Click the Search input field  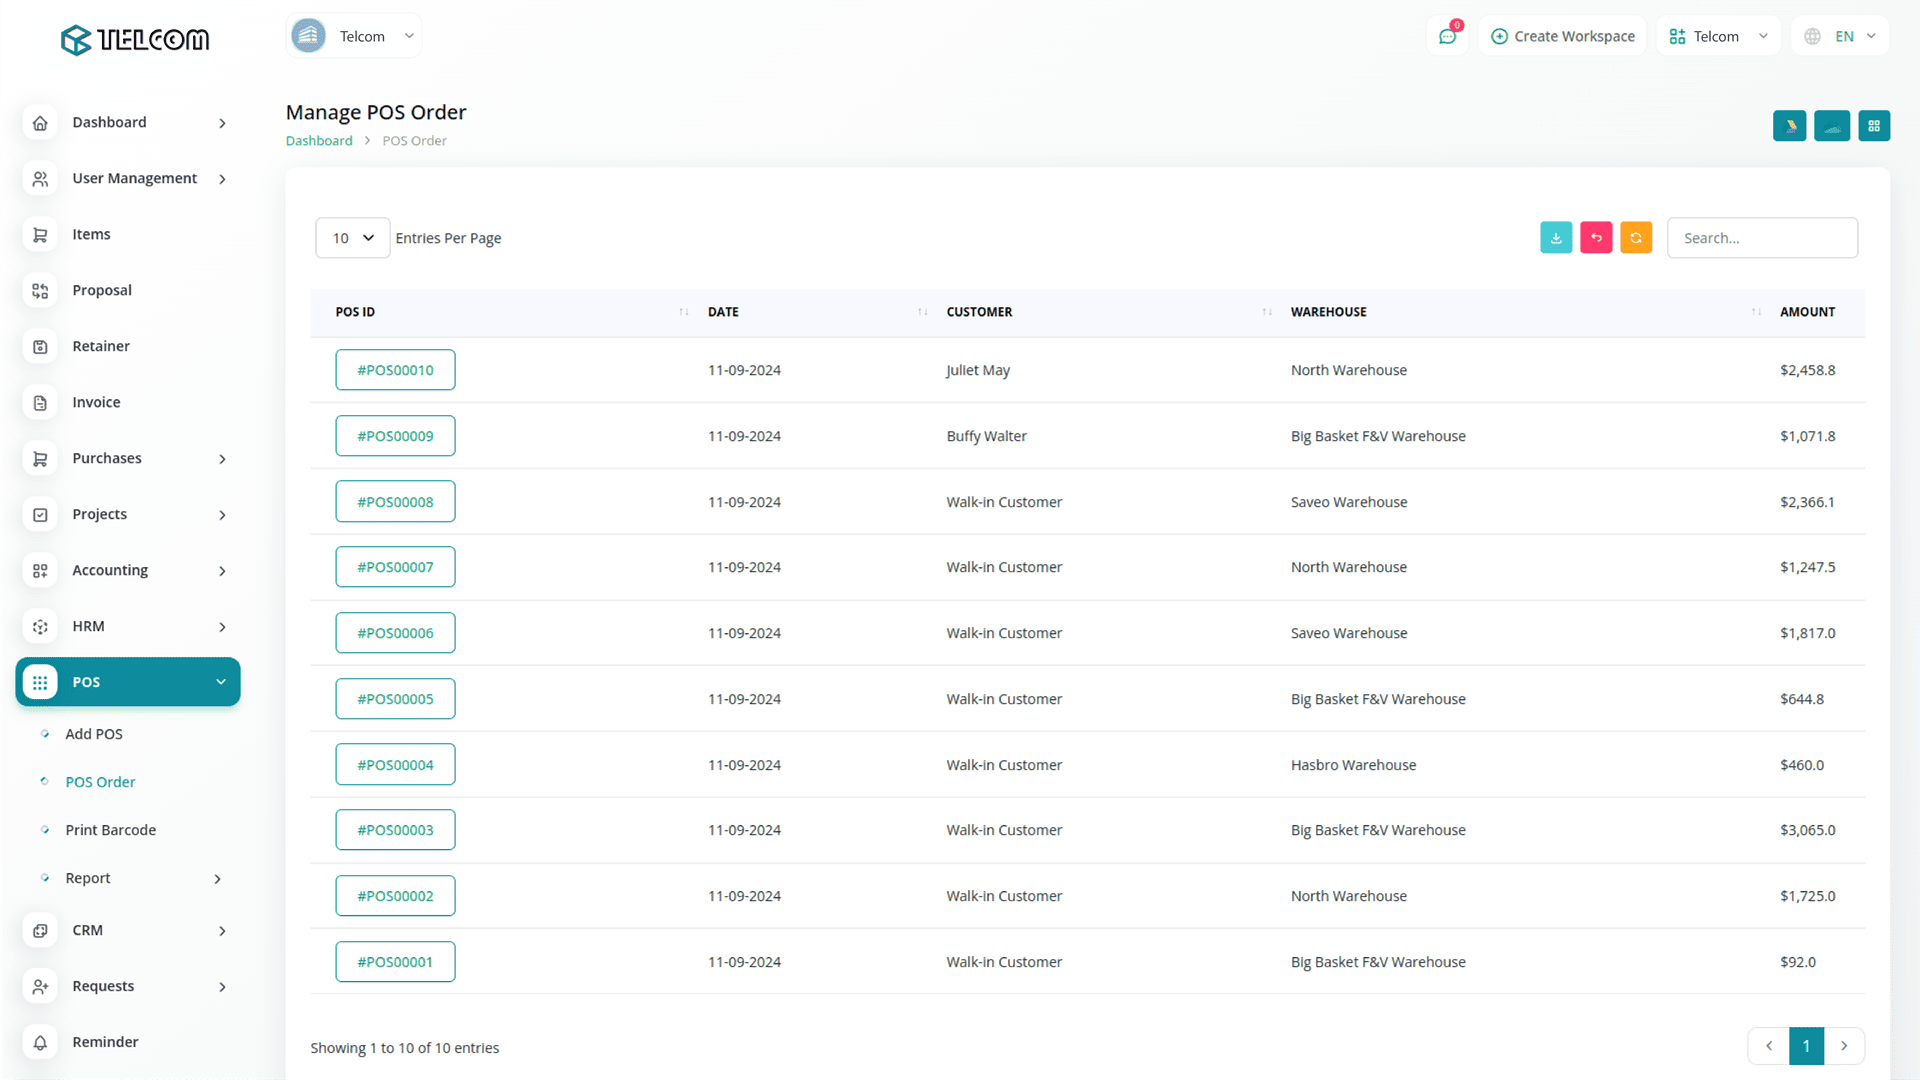1762,238
